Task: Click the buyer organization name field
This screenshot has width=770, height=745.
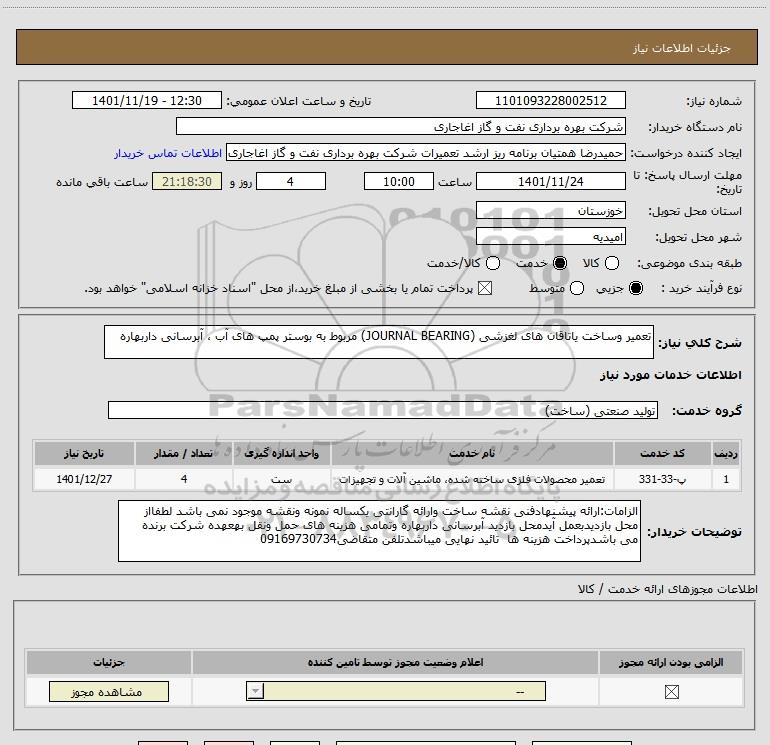Action: tap(401, 127)
